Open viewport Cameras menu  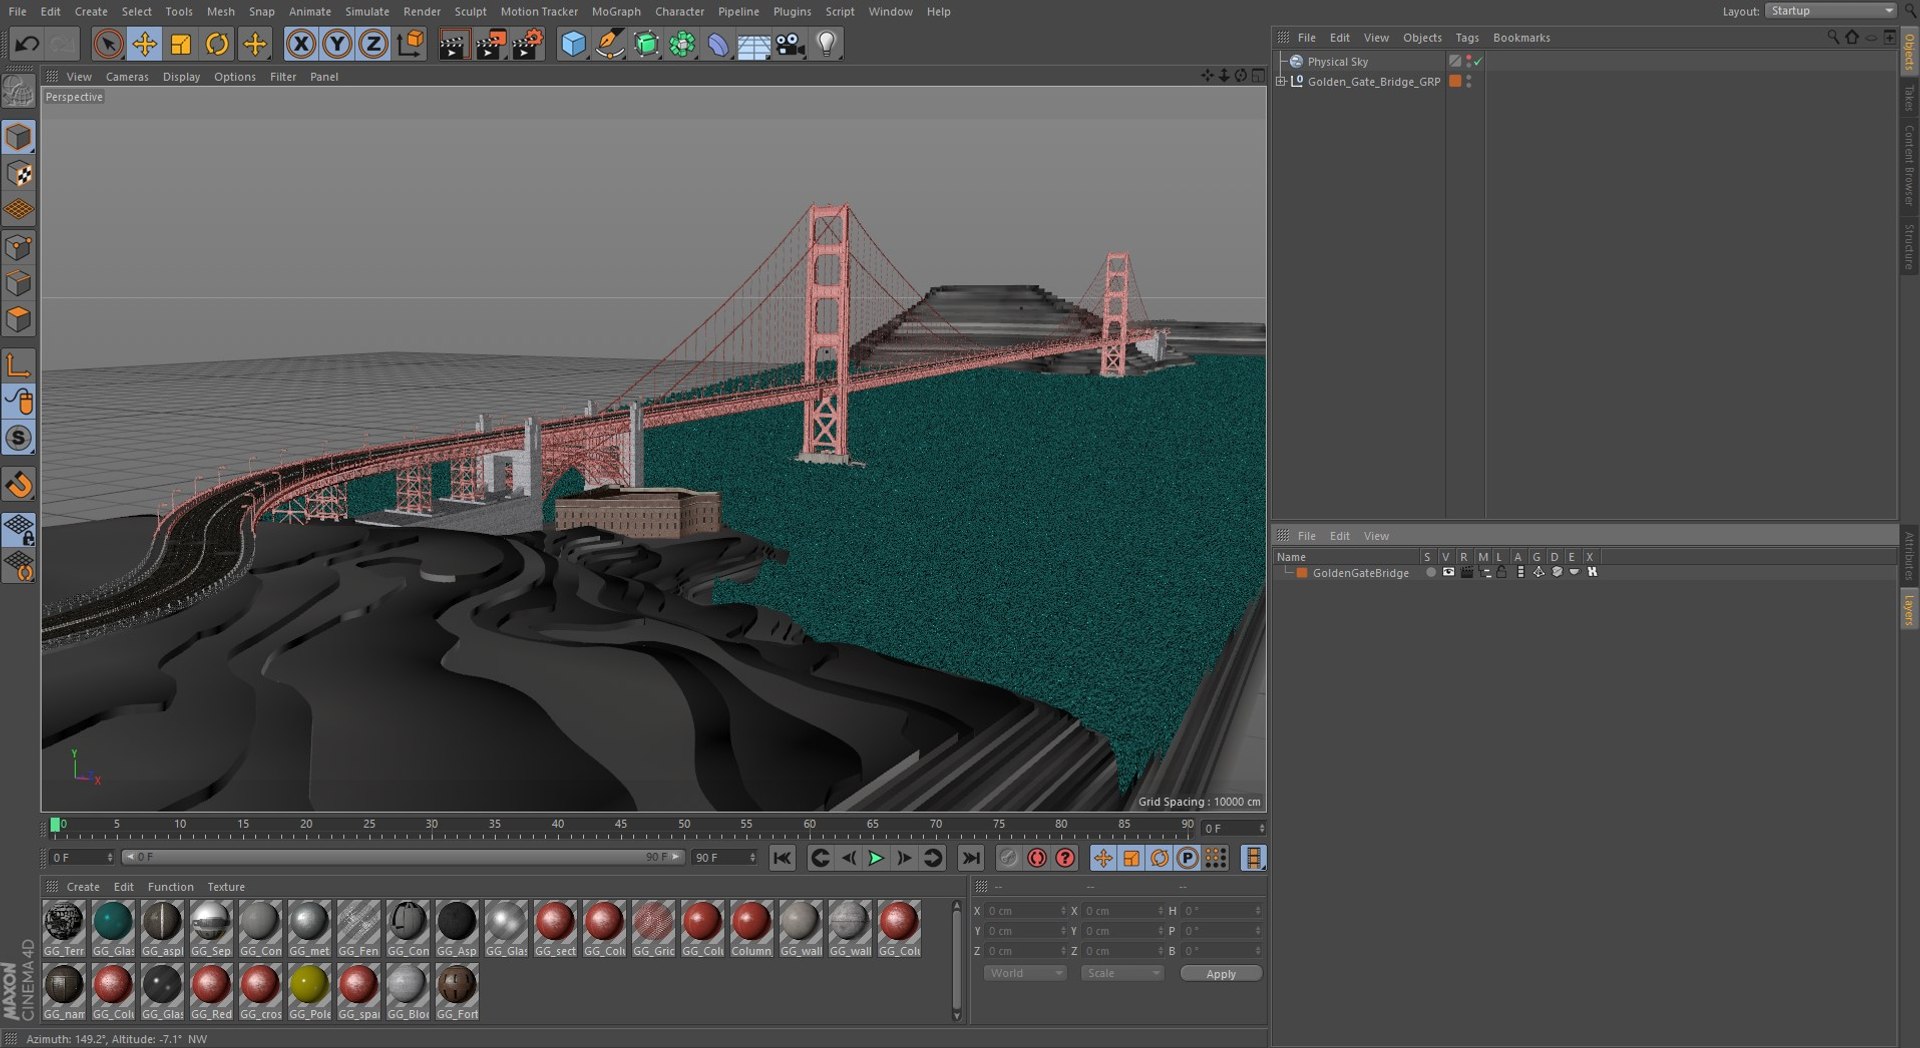pos(127,76)
